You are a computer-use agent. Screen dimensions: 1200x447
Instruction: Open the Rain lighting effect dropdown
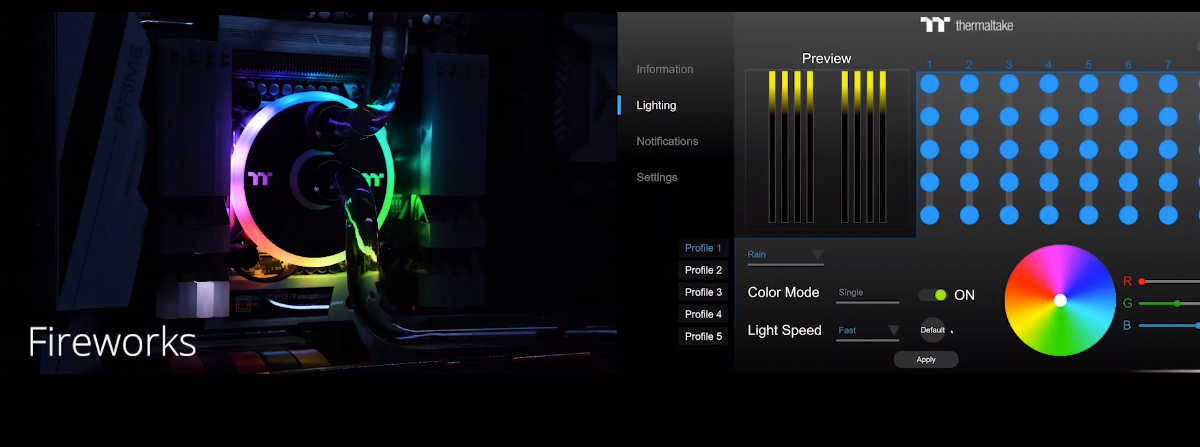tap(786, 256)
